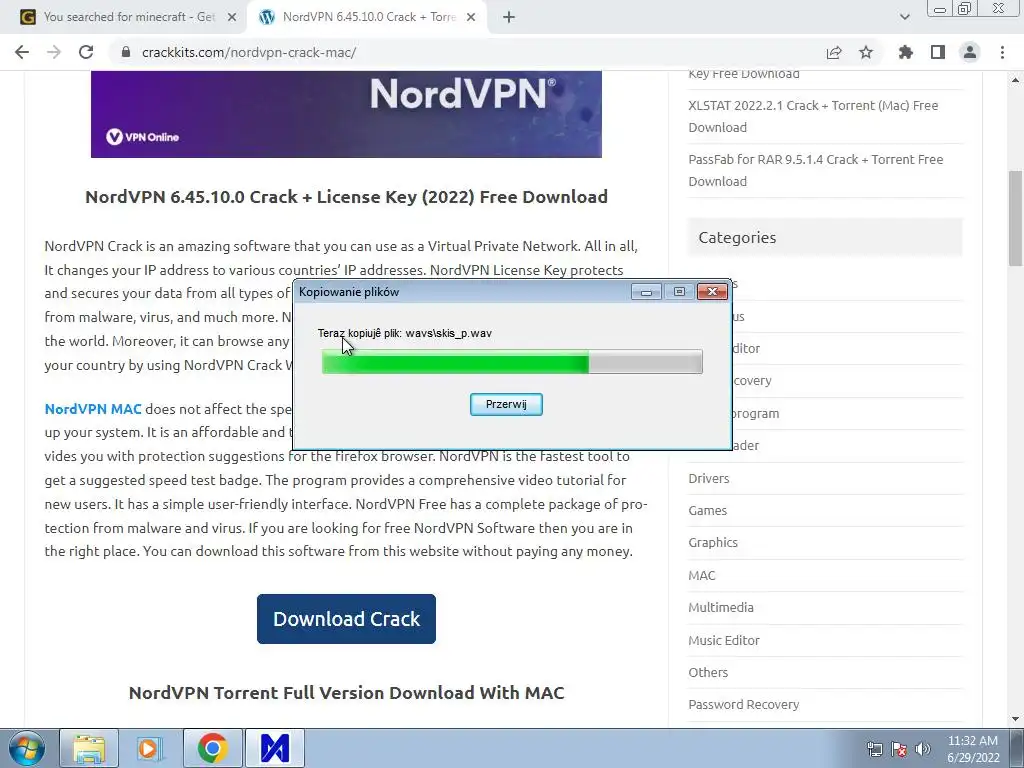Click 'NordVPN 6.45.10.0 Crack + License Key' heading
1024x768 pixels.
(x=346, y=197)
